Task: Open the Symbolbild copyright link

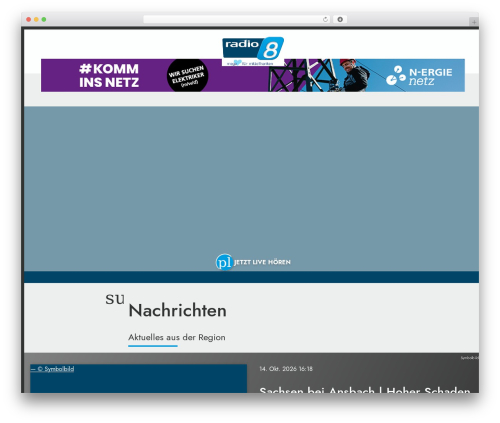Action: [52, 369]
